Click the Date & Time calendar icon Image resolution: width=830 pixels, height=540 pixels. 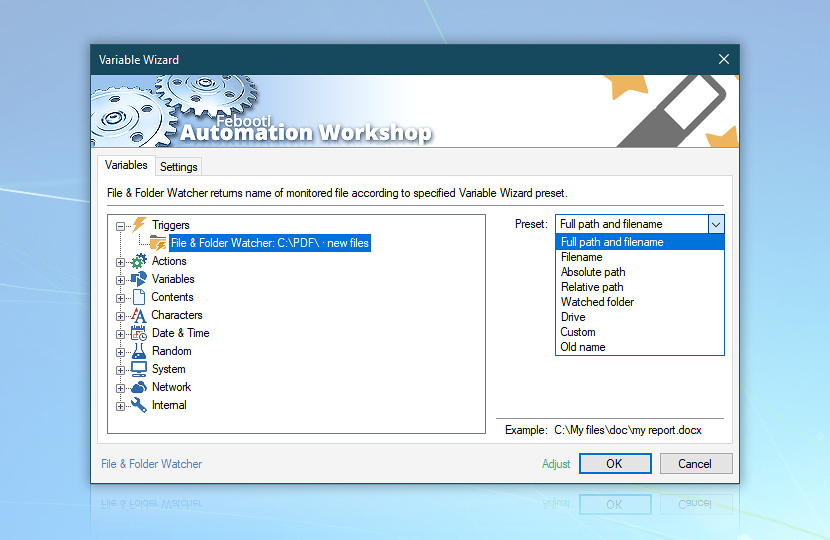139,333
